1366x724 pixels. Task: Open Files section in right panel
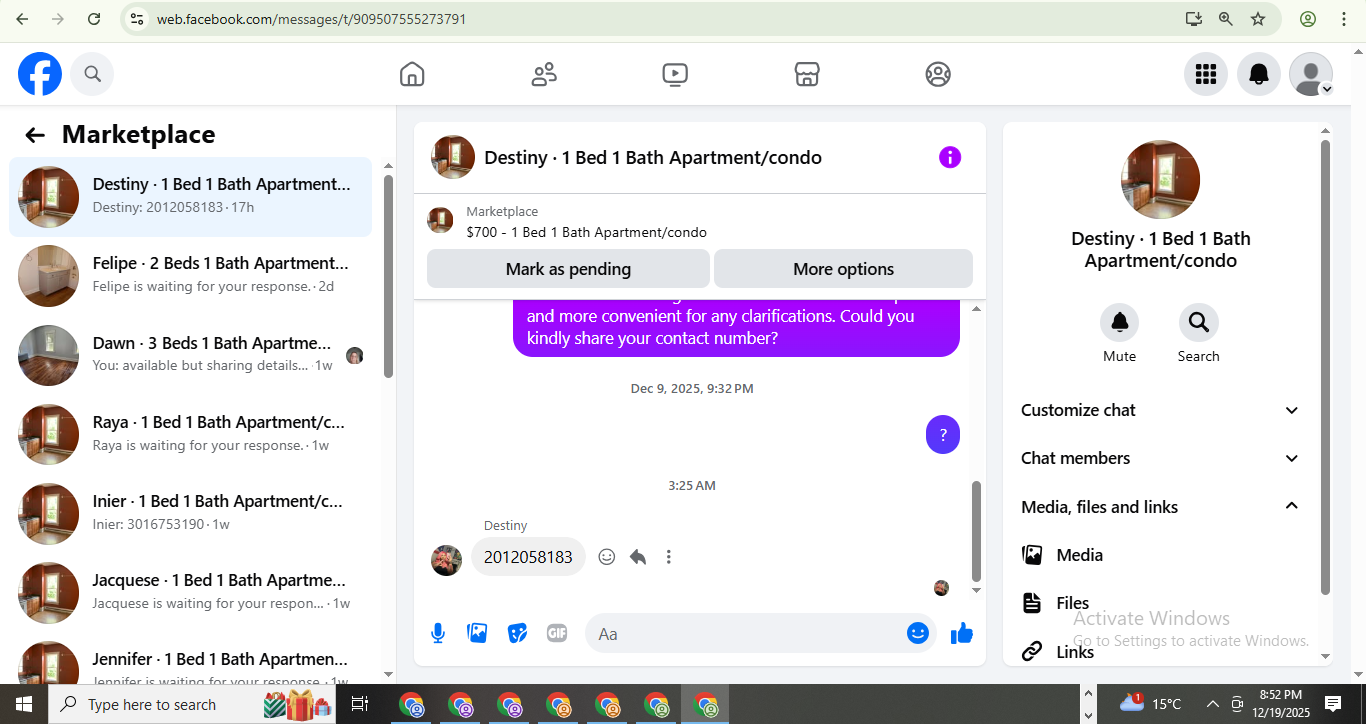1161,603
